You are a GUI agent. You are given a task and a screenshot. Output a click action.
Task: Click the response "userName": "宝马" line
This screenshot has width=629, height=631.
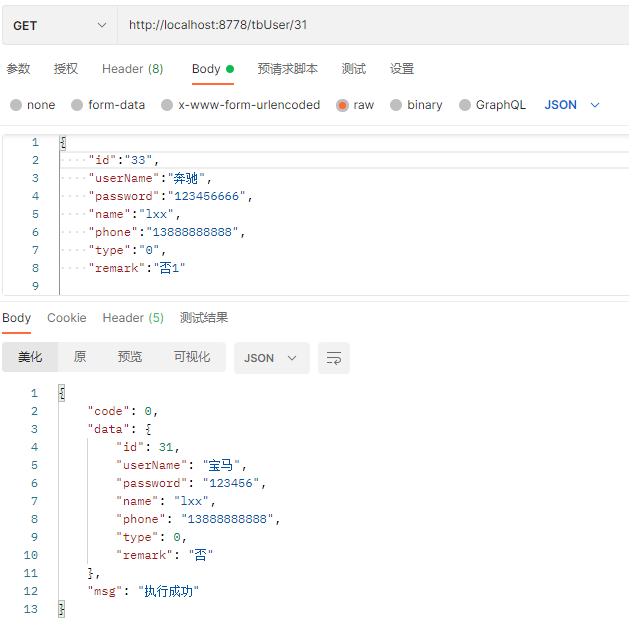pyautogui.click(x=181, y=465)
